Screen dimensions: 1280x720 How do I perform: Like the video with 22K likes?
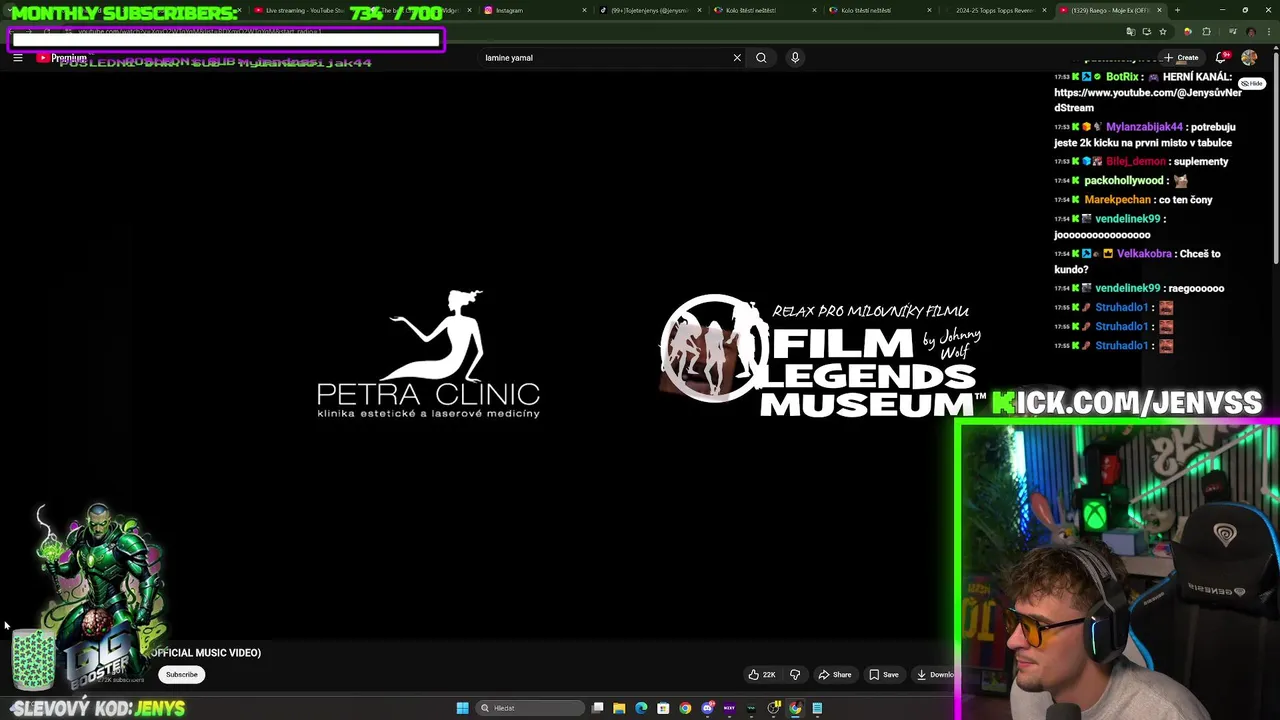tap(762, 675)
